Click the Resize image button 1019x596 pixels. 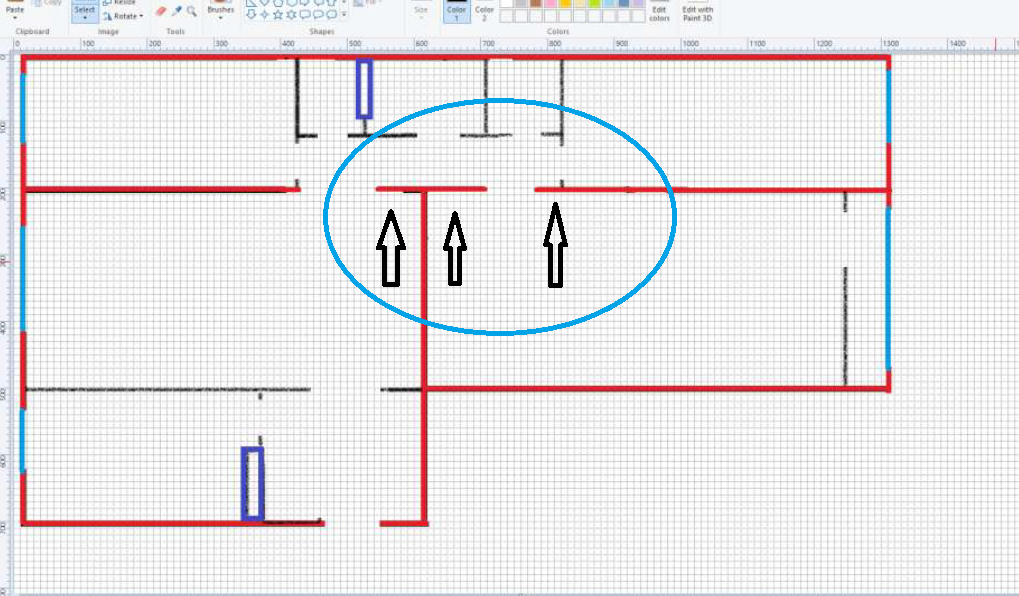point(120,3)
